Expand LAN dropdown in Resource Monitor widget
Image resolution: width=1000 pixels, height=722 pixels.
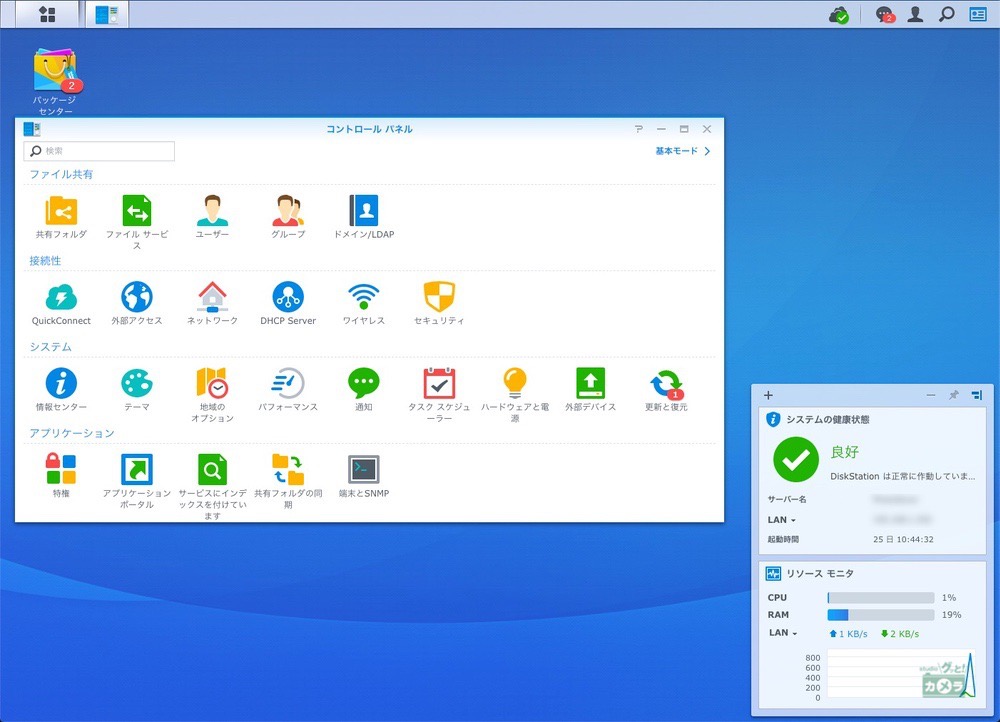[x=783, y=633]
